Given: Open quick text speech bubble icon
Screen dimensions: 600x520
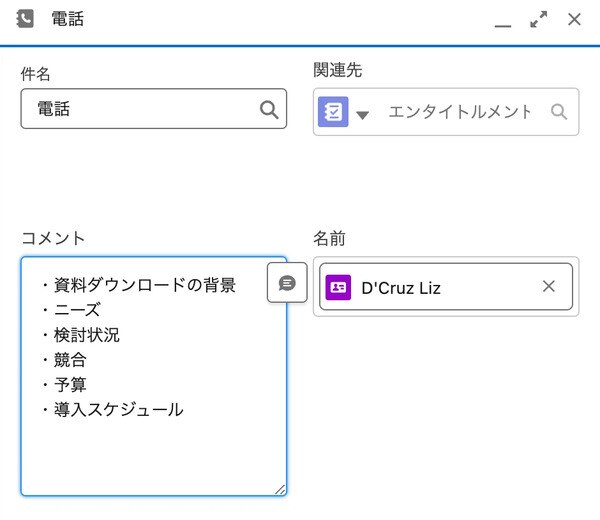Looking at the screenshot, I should (287, 283).
